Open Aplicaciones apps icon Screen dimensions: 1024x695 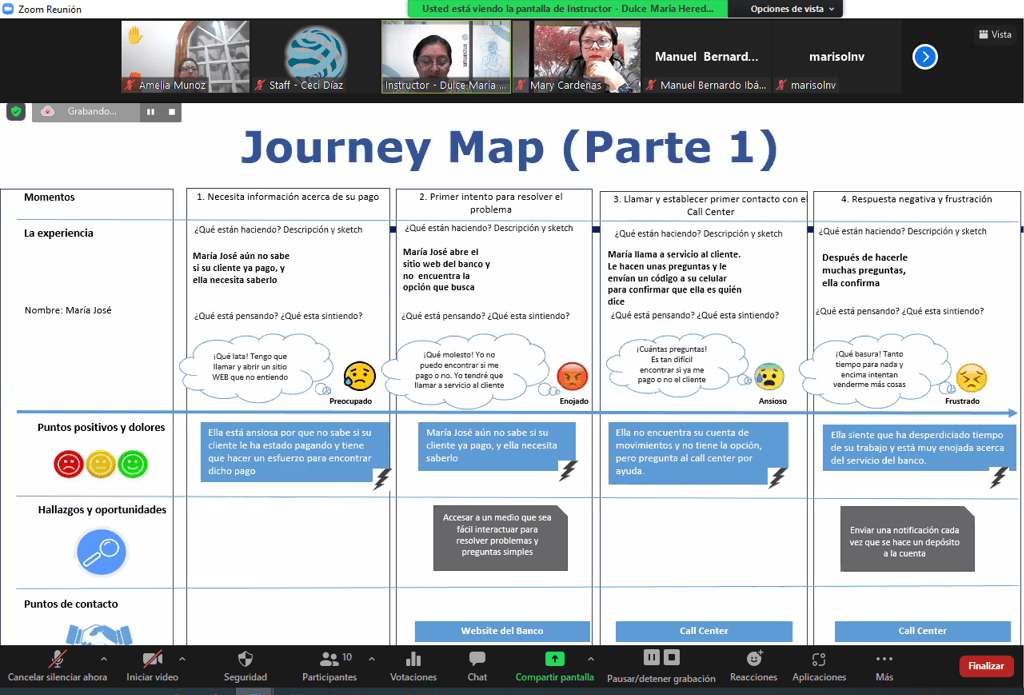(x=819, y=660)
